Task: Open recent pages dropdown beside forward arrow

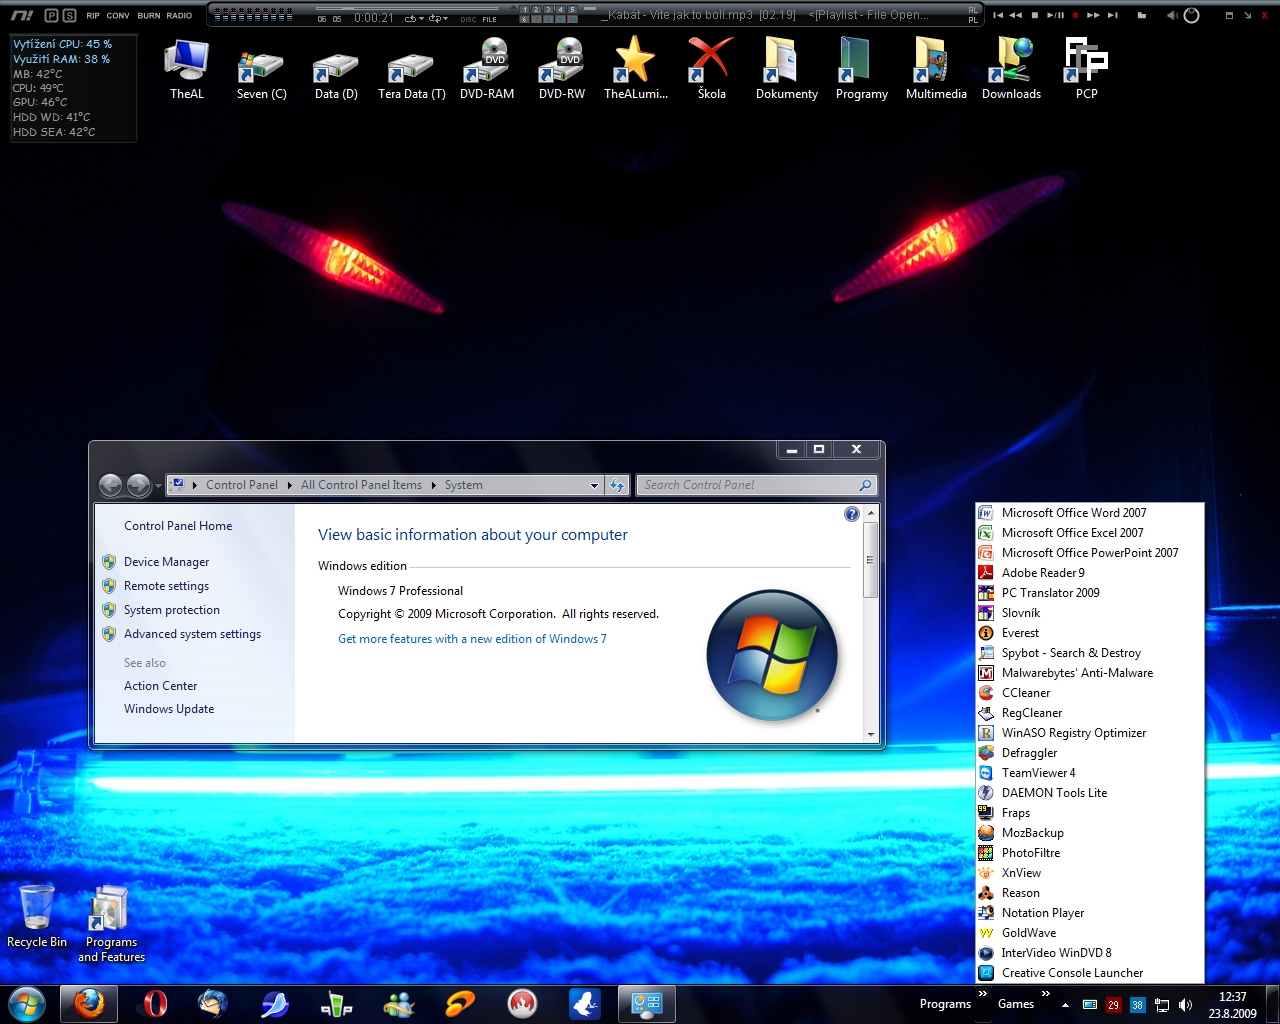Action: click(158, 486)
